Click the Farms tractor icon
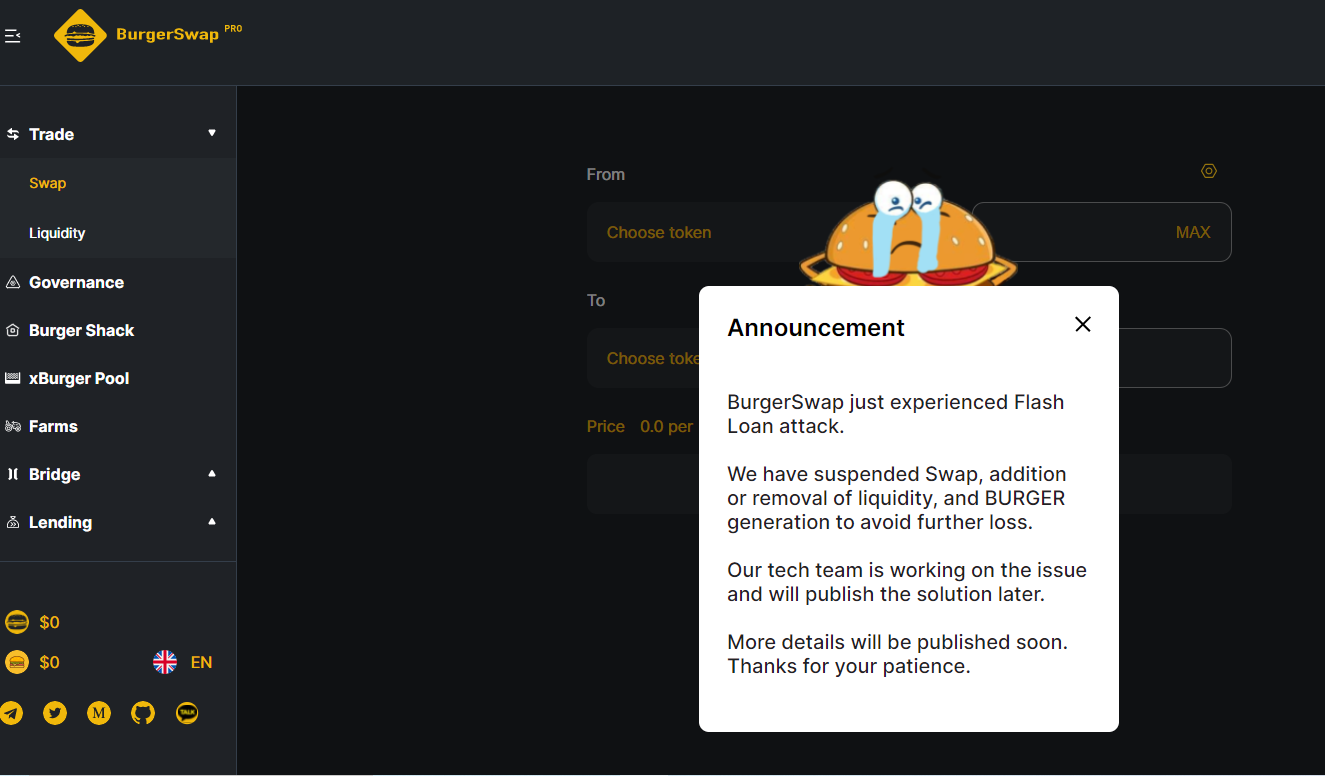 pos(13,426)
